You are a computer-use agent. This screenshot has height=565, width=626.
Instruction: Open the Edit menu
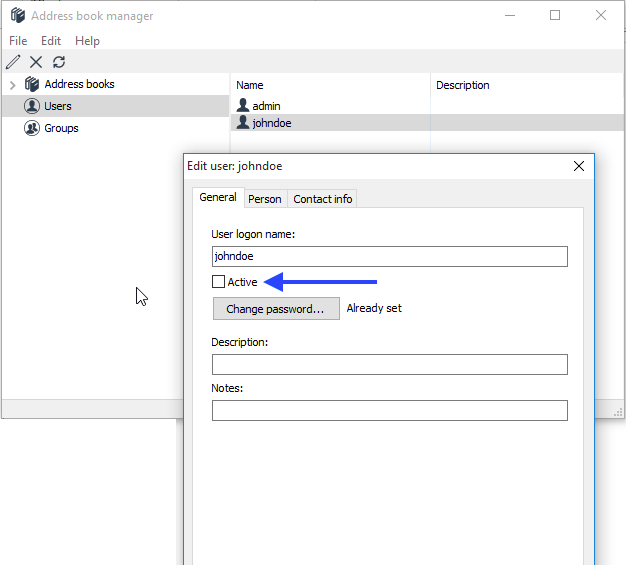(51, 41)
